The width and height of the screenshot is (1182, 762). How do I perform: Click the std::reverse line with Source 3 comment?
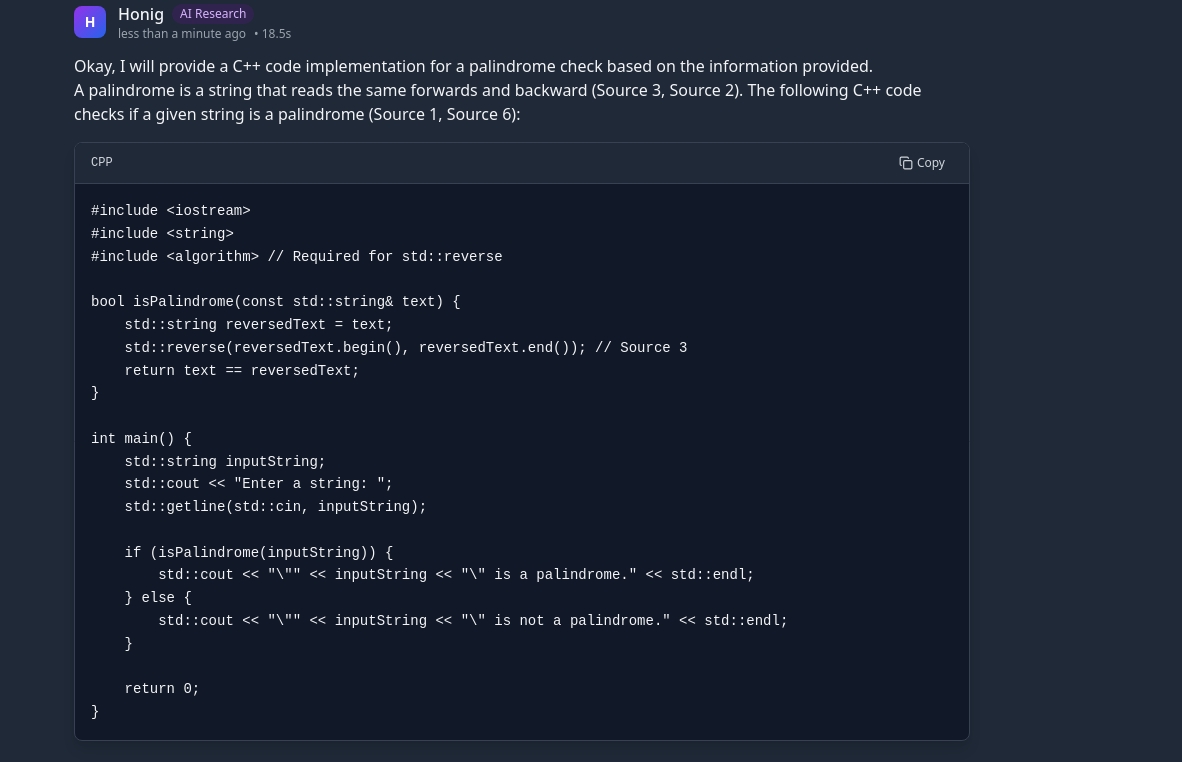pyautogui.click(x=405, y=348)
